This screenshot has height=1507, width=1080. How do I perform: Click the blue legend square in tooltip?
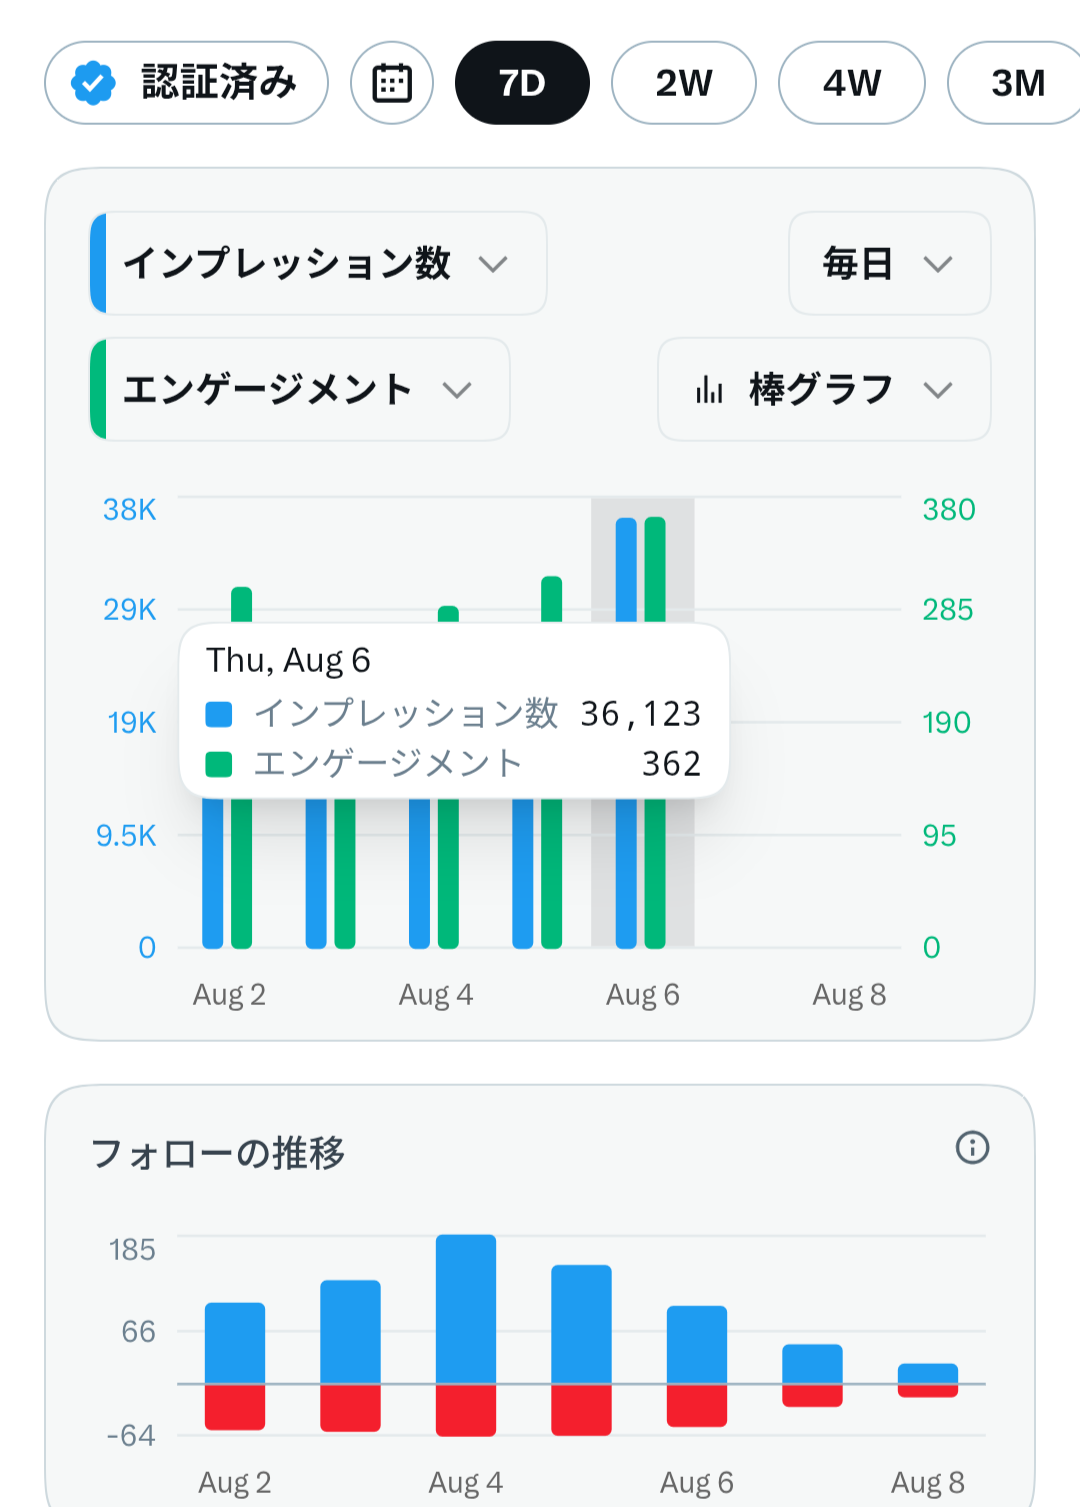[x=218, y=714]
